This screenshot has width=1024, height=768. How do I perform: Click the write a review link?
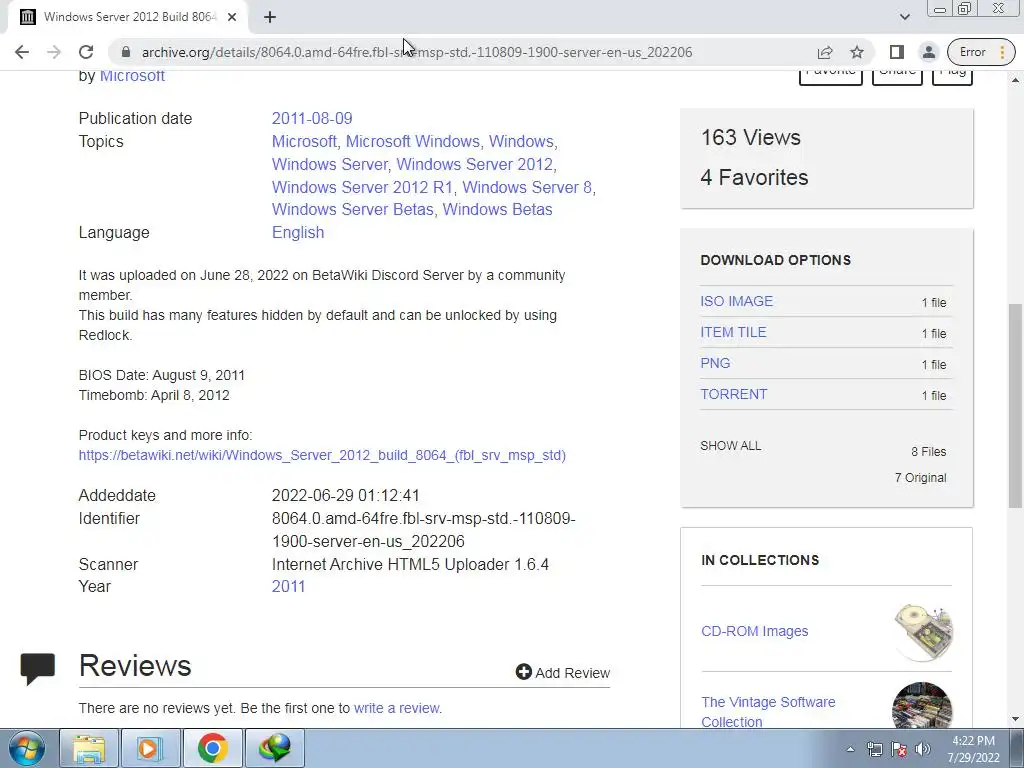(x=396, y=708)
